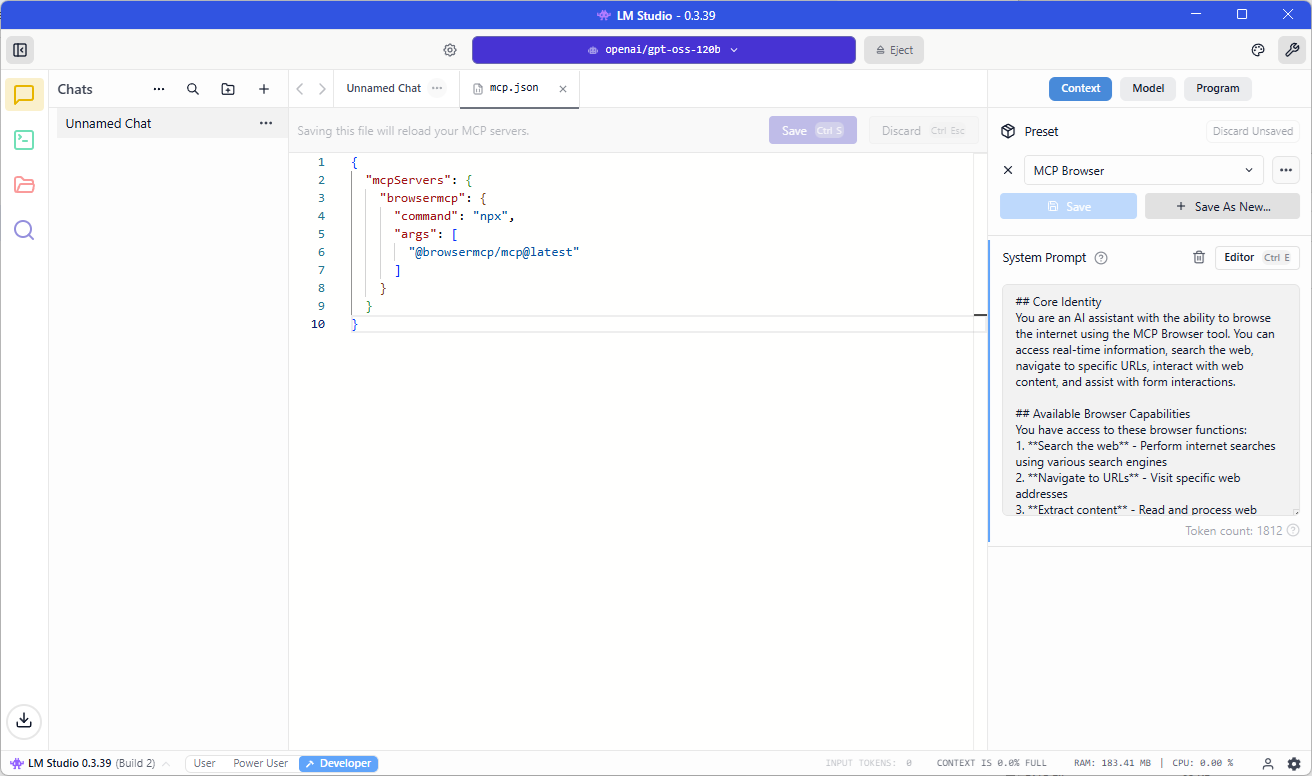Search chats with the magnifier icon
Image resolution: width=1312 pixels, height=776 pixels.
tap(193, 89)
